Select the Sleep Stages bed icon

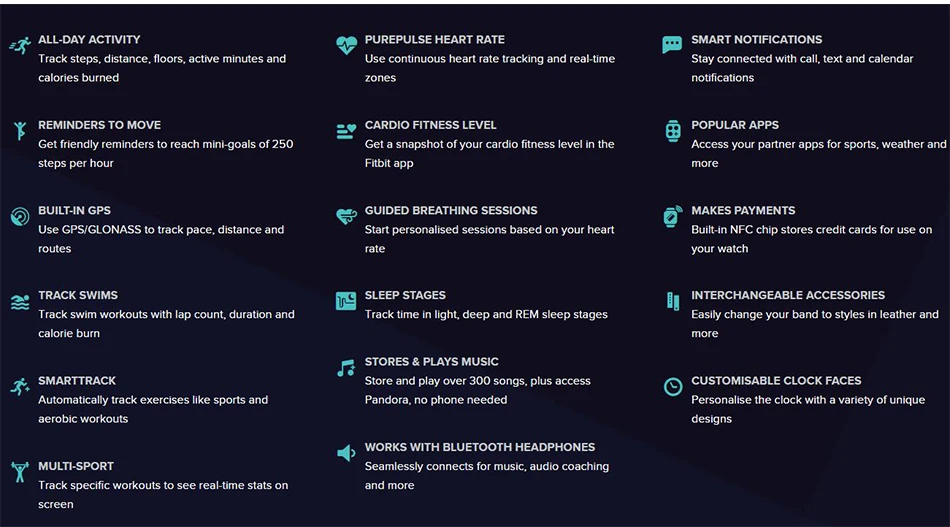coord(346,301)
